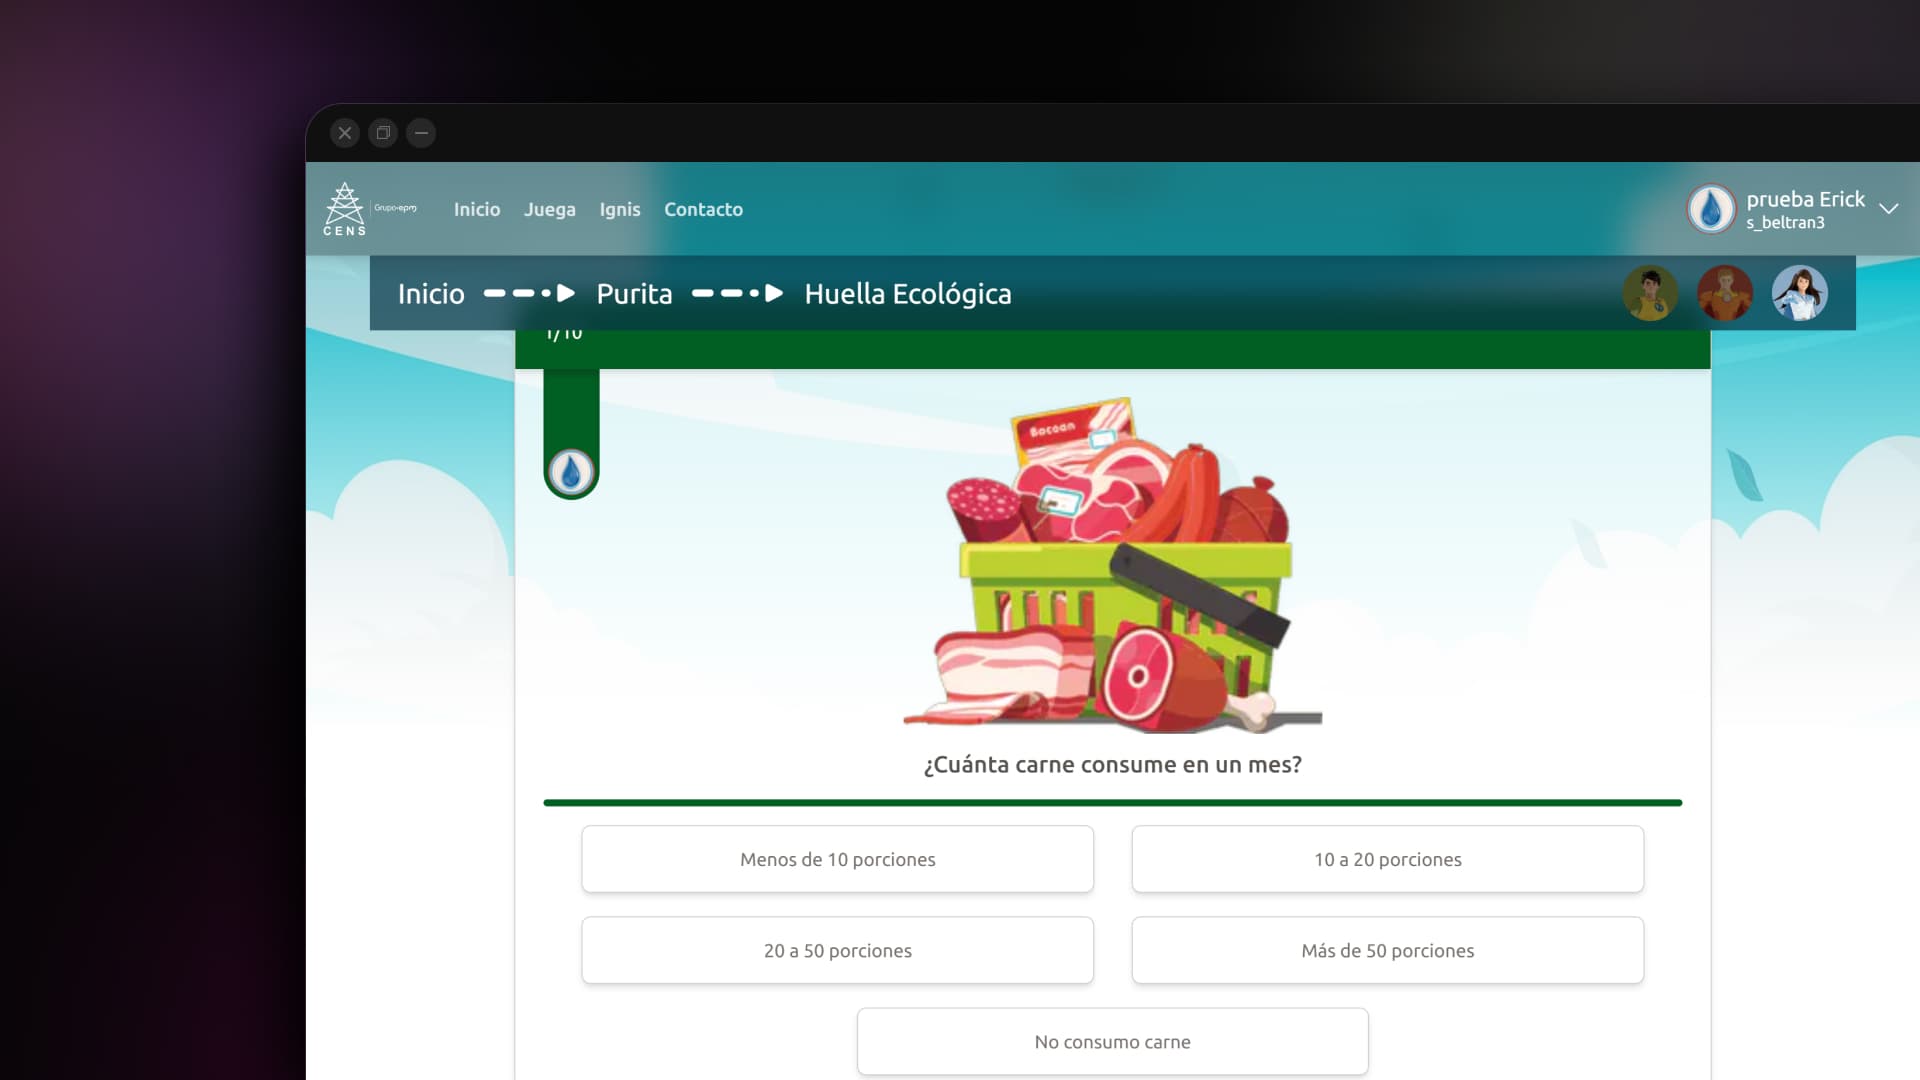Open the Contacto page
This screenshot has width=1920, height=1080.
pos(703,209)
